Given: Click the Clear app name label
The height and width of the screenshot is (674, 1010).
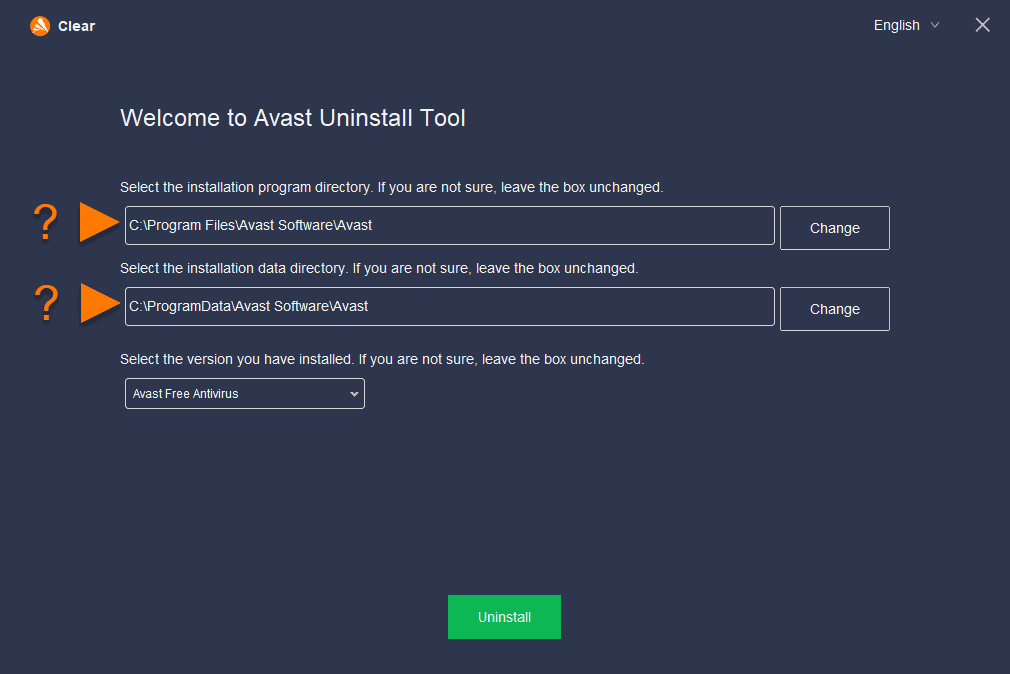Looking at the screenshot, I should [76, 26].
